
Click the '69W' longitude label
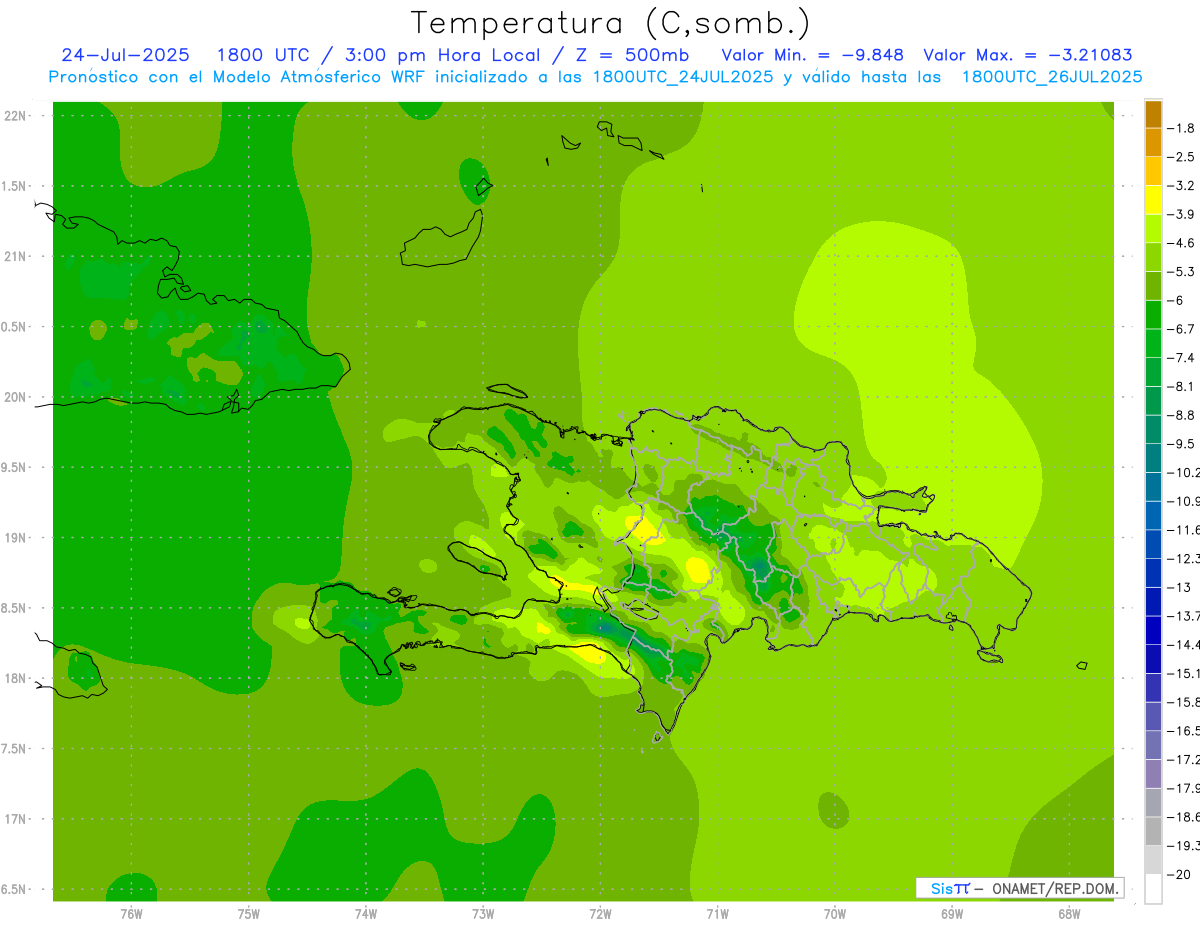952,913
